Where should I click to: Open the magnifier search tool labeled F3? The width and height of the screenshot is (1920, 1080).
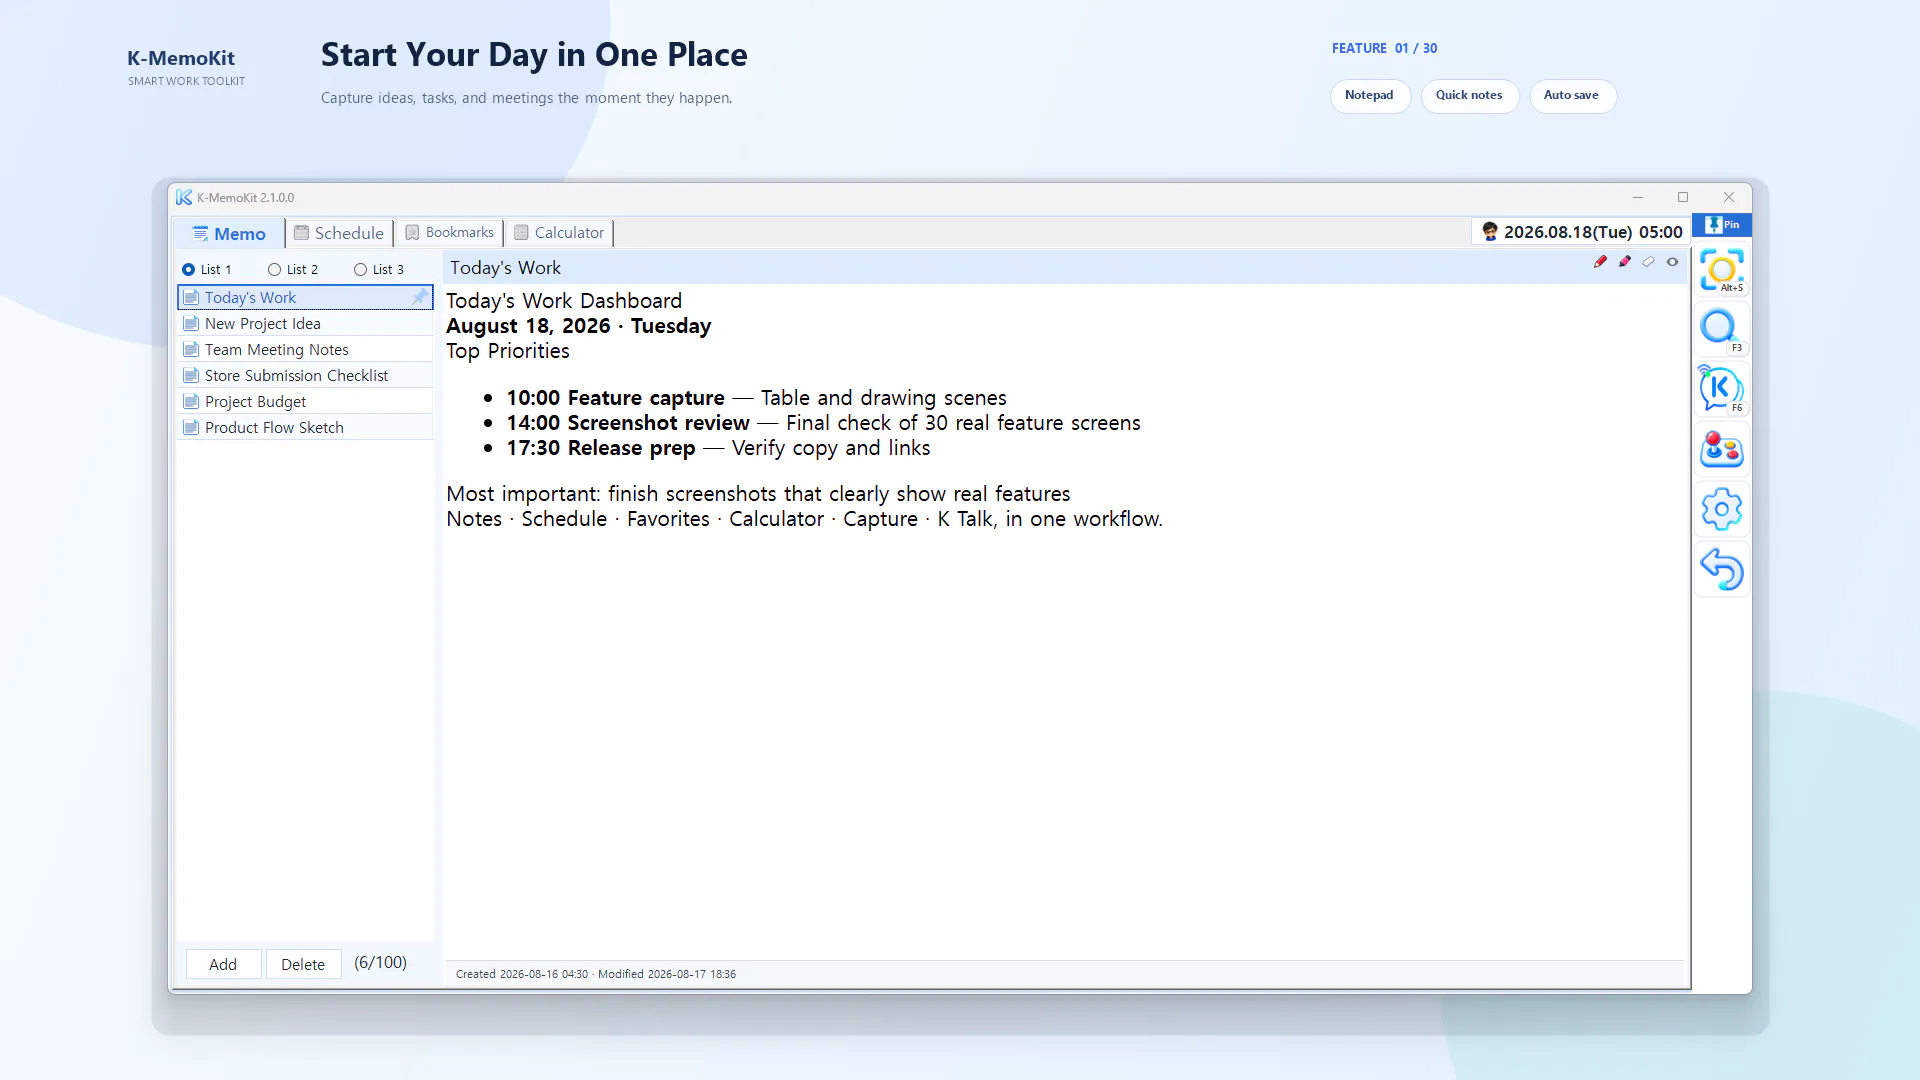point(1721,329)
